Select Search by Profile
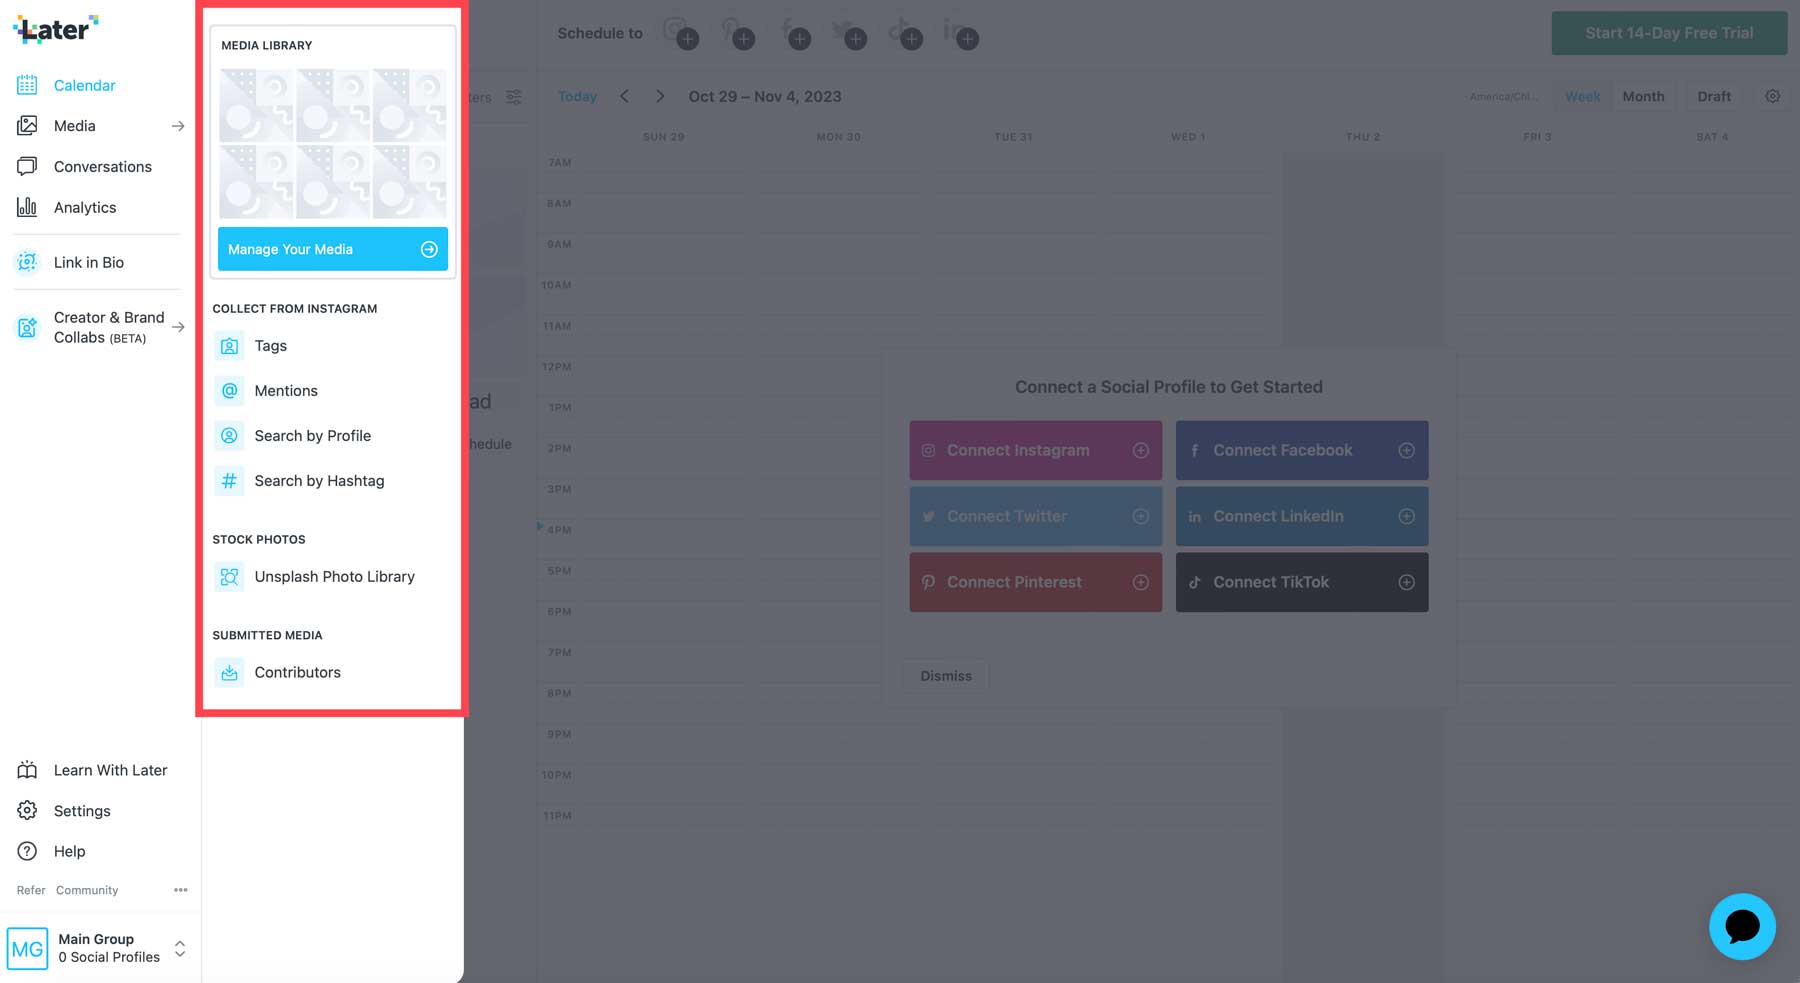The height and width of the screenshot is (983, 1800). coord(312,436)
